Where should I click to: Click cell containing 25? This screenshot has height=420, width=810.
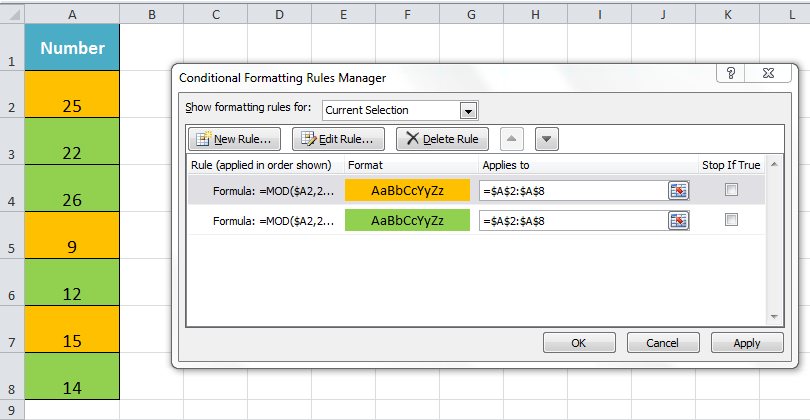[x=72, y=94]
